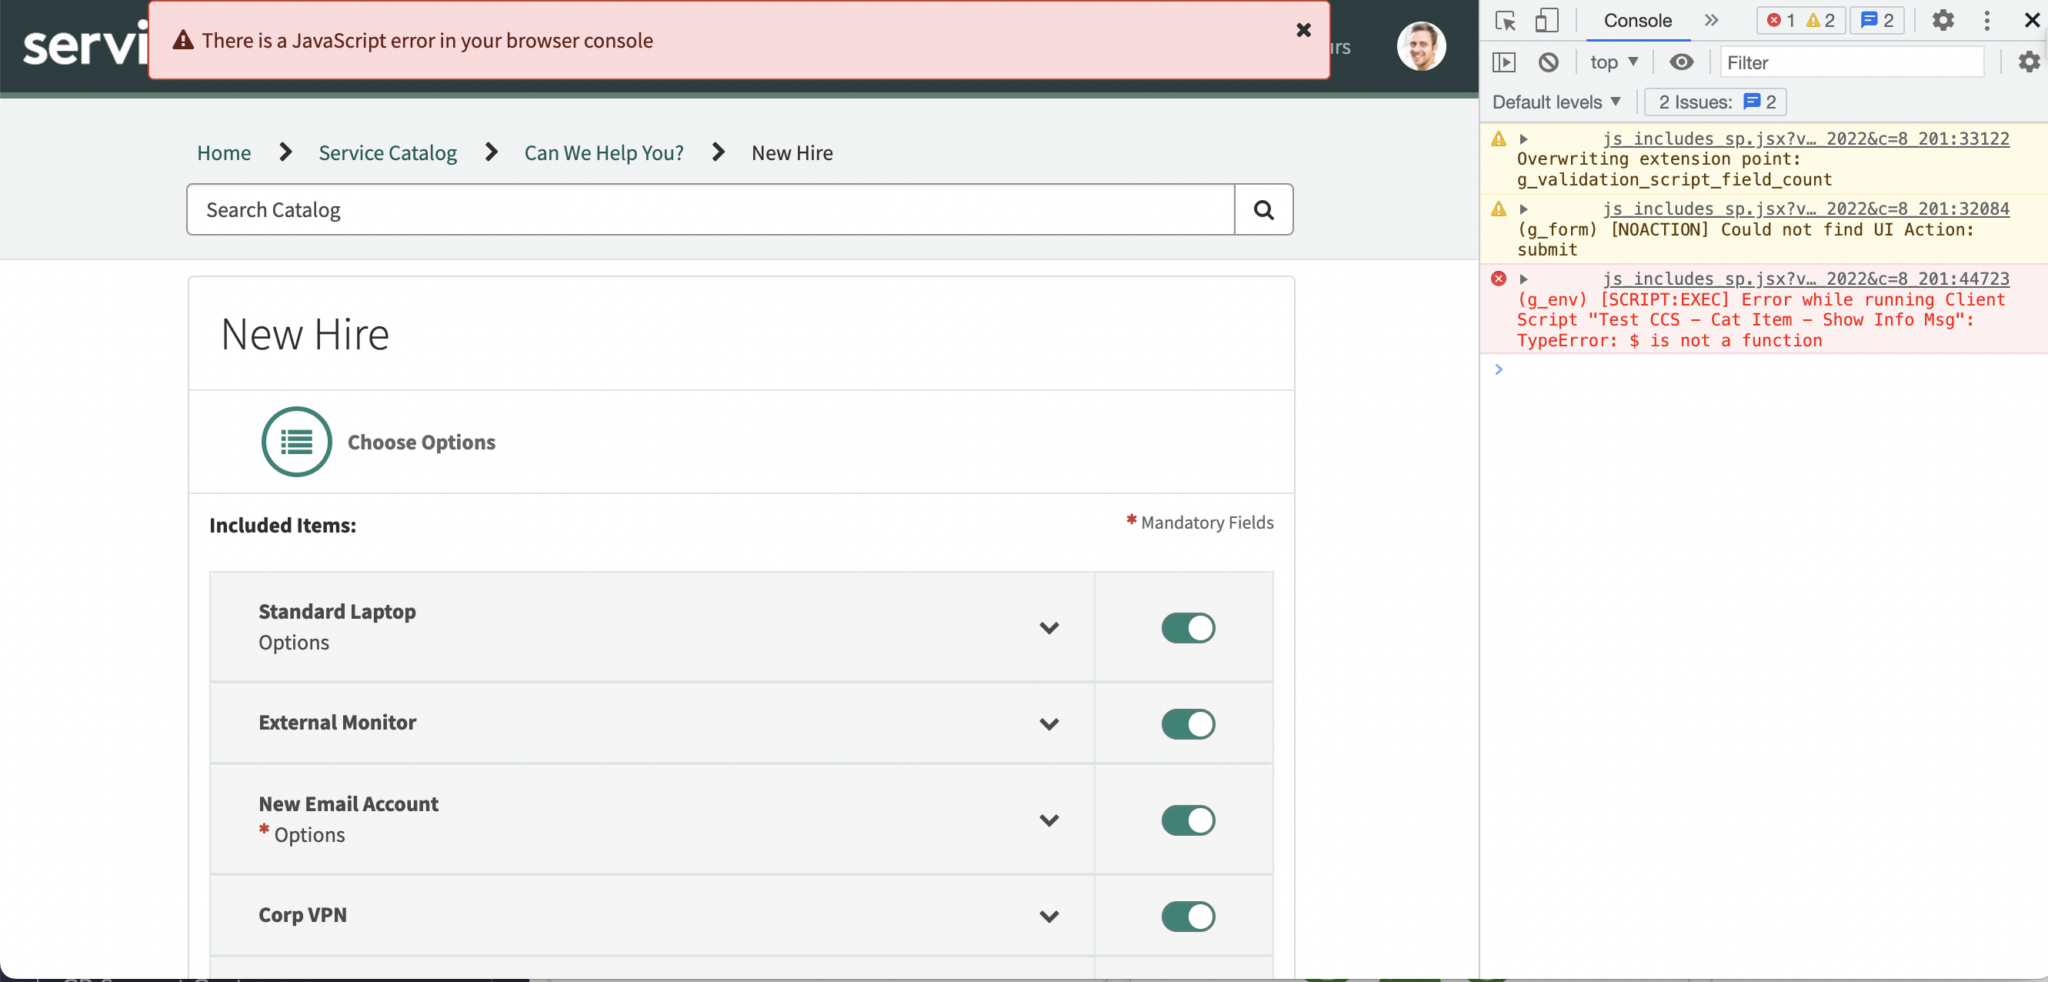Click the Choose Options icon on New Hire form

coord(296,441)
